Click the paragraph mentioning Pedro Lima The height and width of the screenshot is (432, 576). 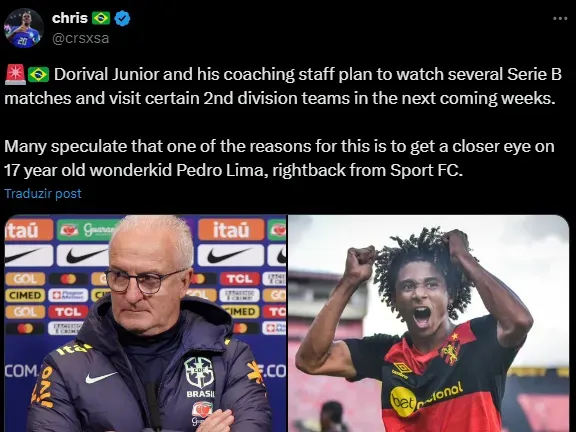click(x=279, y=158)
